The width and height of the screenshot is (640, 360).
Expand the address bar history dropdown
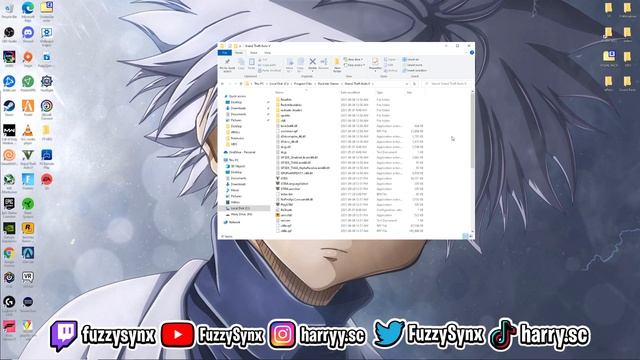(407, 84)
